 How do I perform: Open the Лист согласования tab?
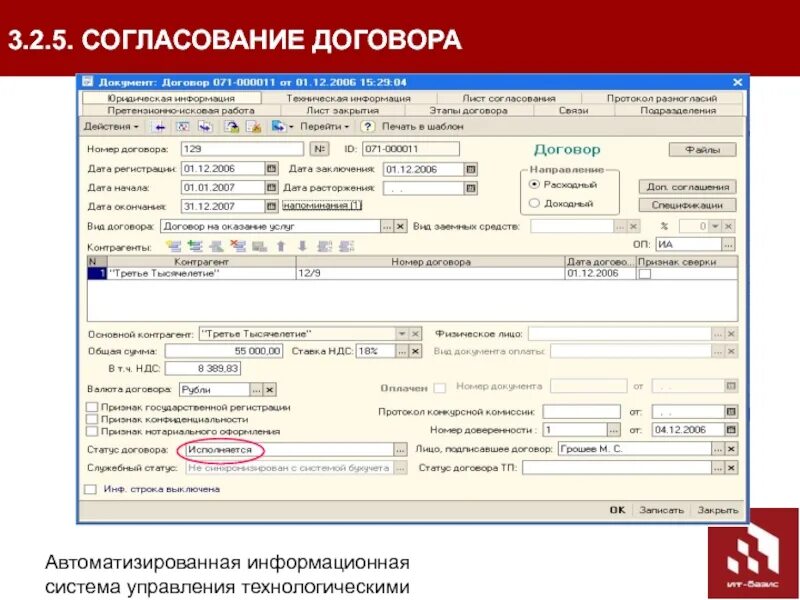point(509,98)
